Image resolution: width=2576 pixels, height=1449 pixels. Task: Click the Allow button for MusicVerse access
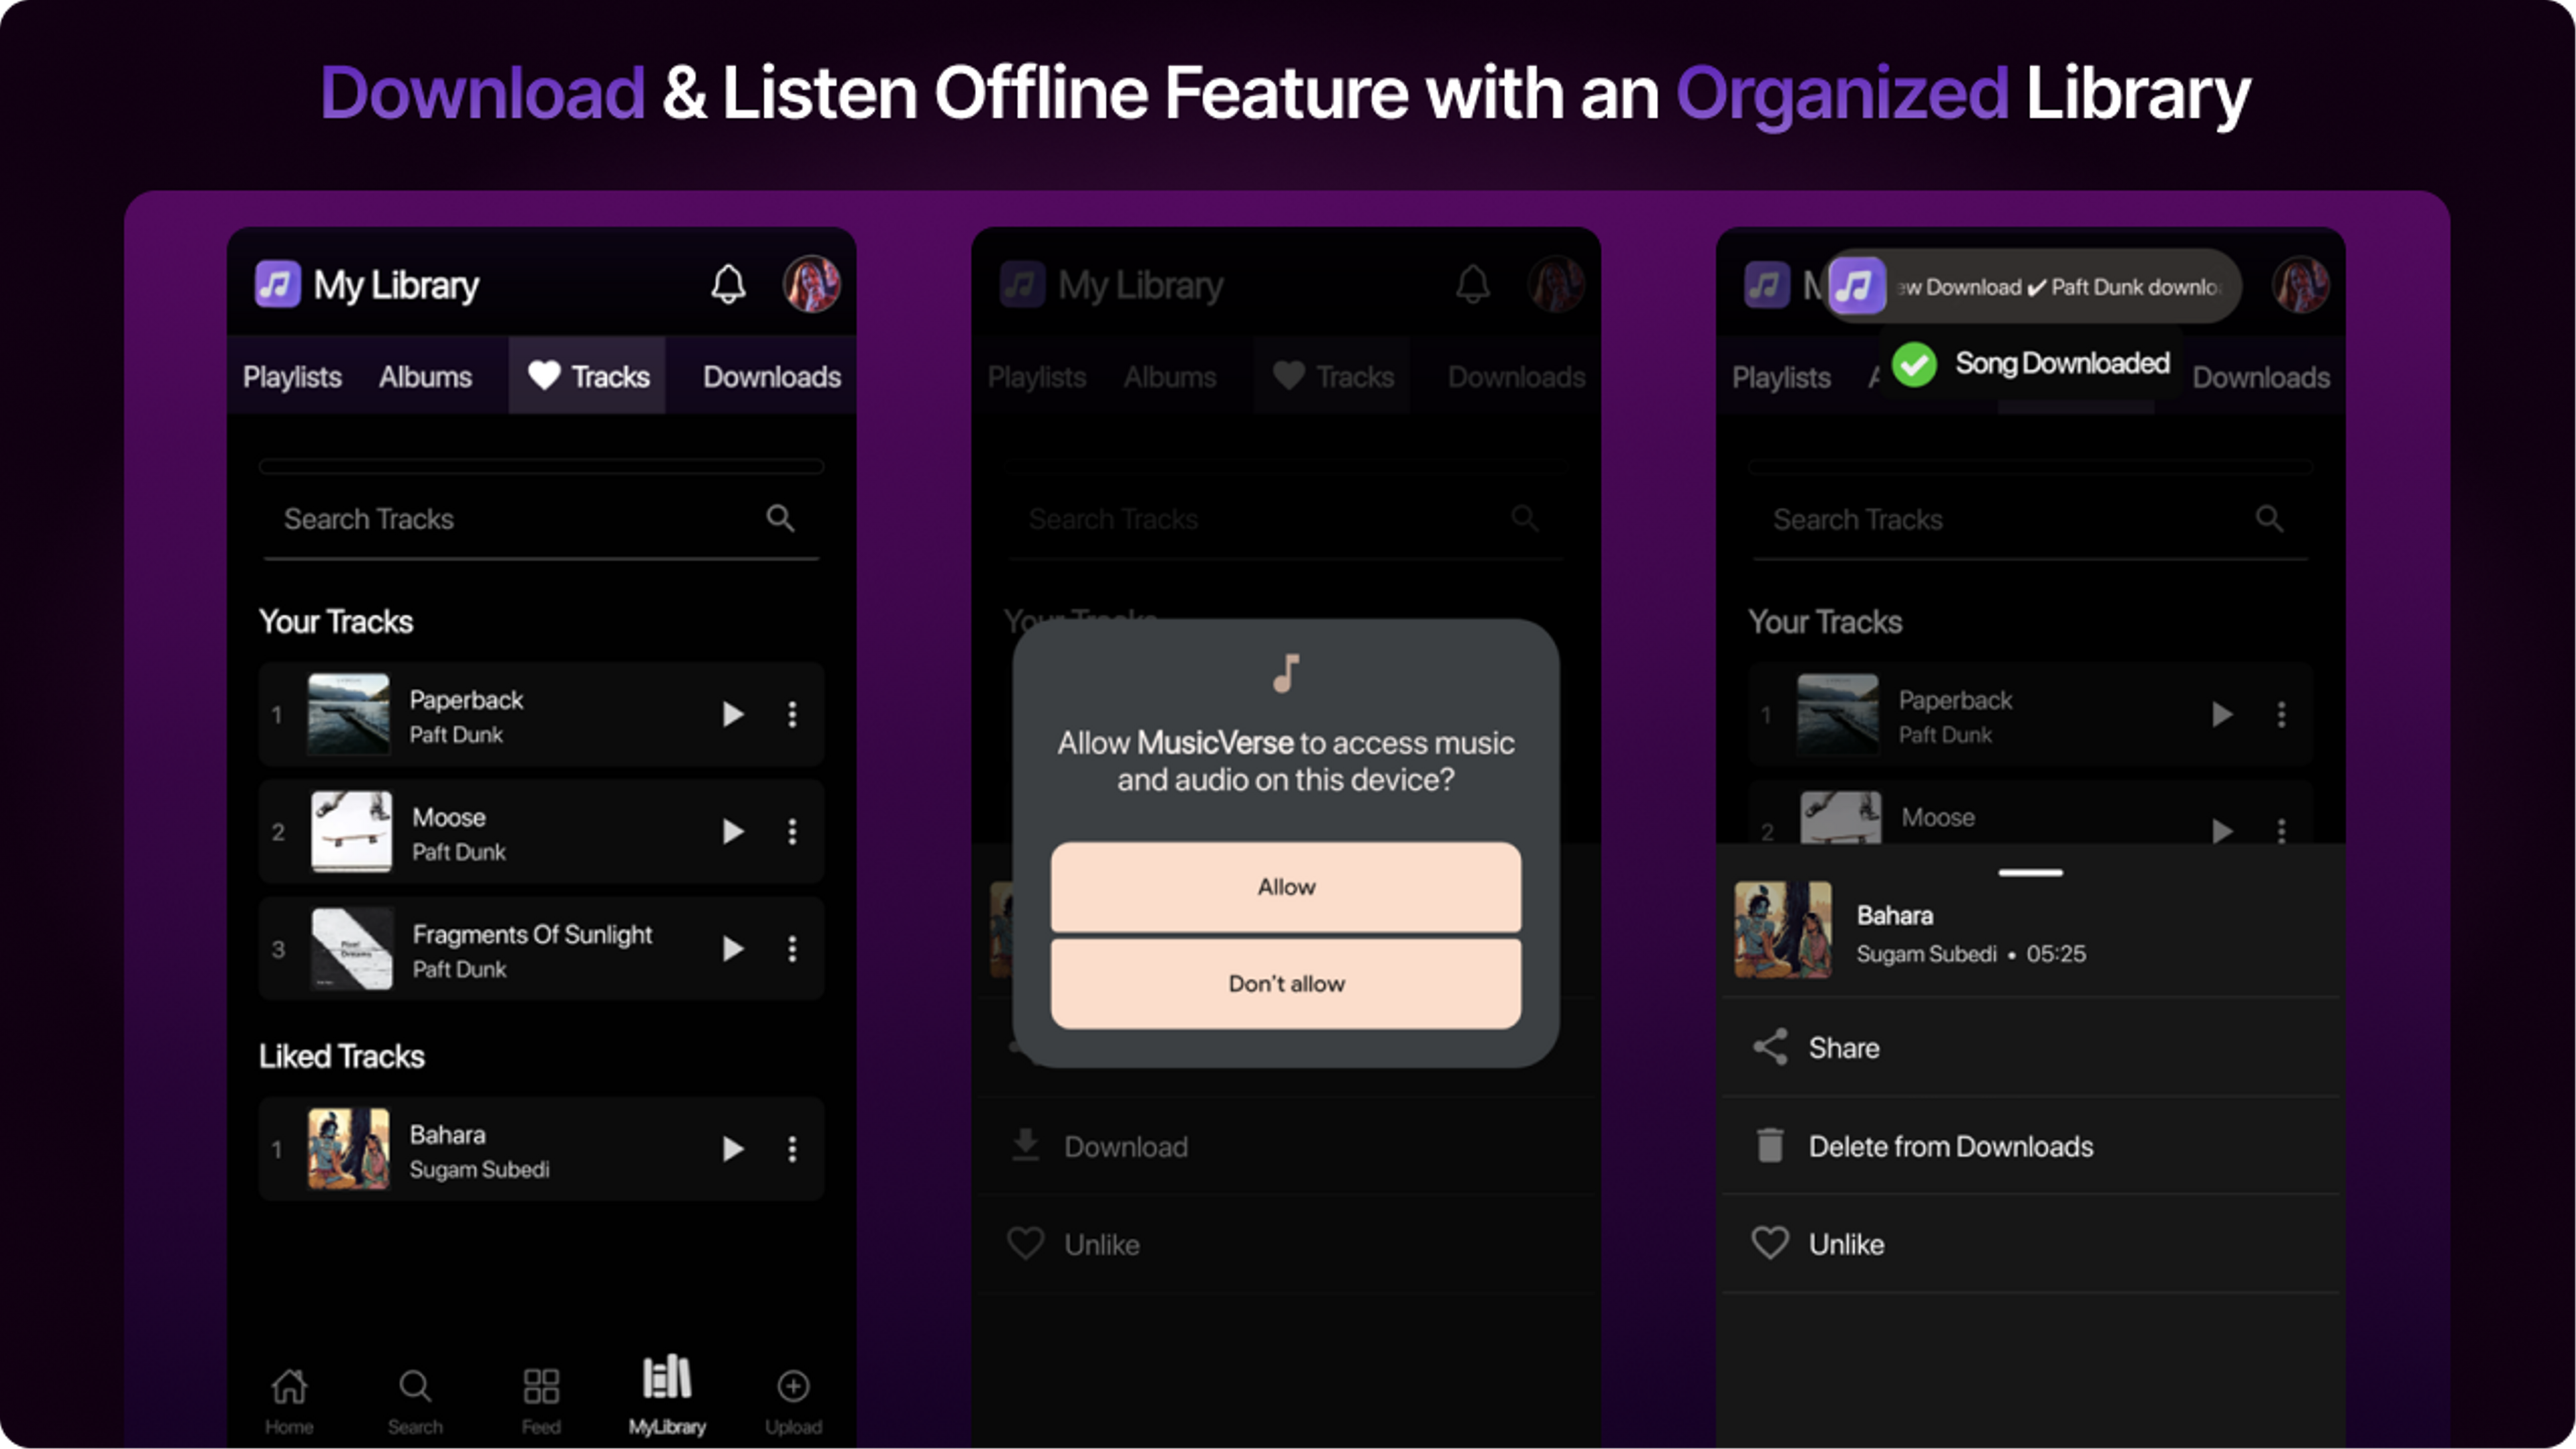point(1285,886)
